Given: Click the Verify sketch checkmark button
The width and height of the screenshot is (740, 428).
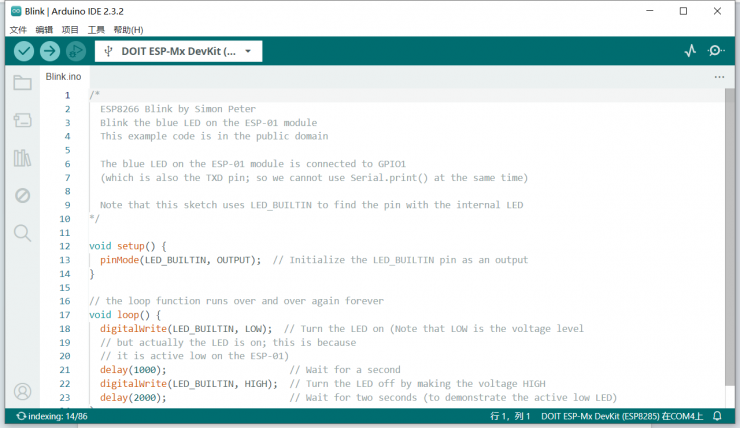Looking at the screenshot, I should 24,51.
